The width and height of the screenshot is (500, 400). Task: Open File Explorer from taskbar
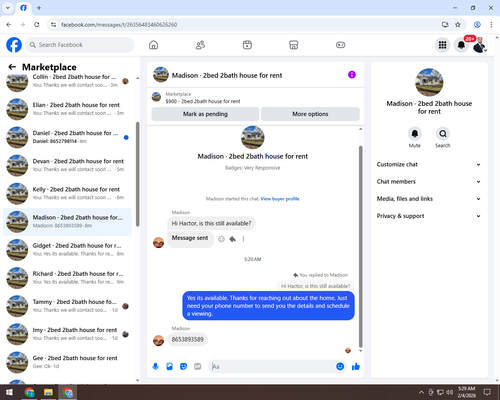click(x=48, y=392)
